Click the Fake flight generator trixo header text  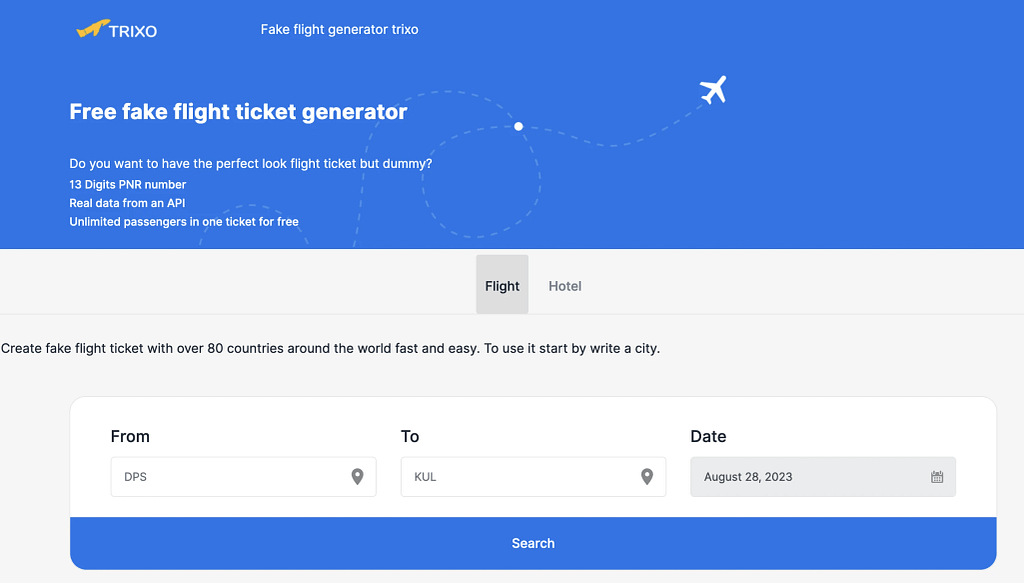(339, 29)
